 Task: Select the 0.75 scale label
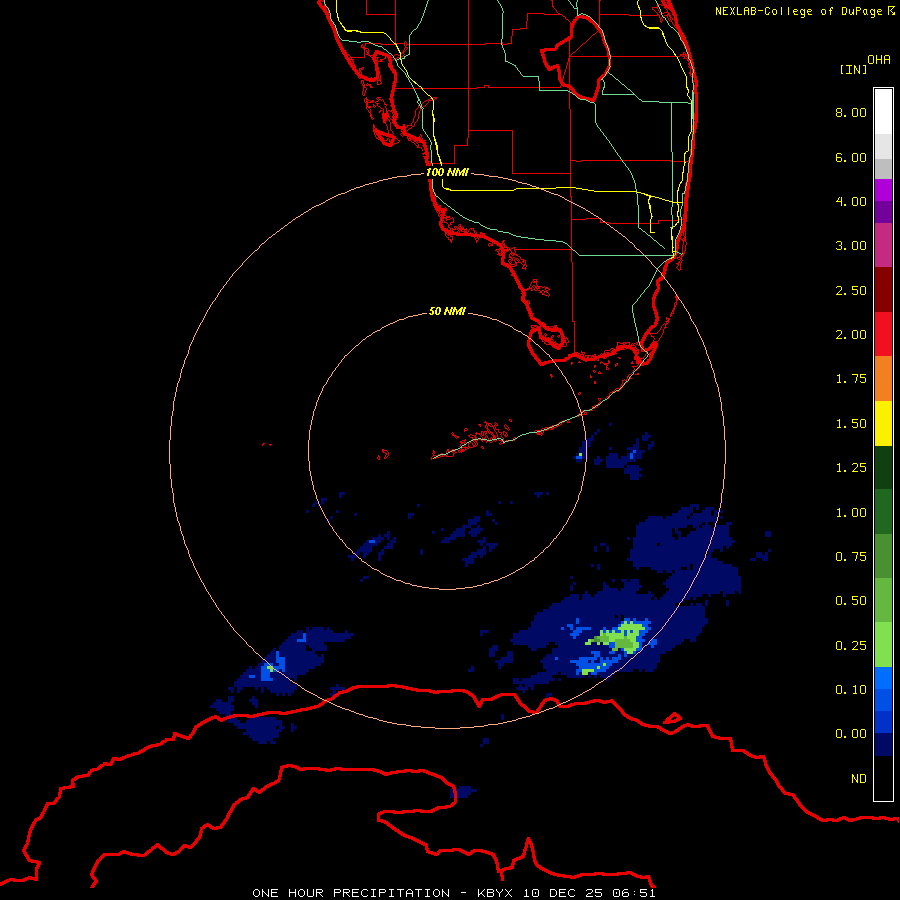(851, 557)
